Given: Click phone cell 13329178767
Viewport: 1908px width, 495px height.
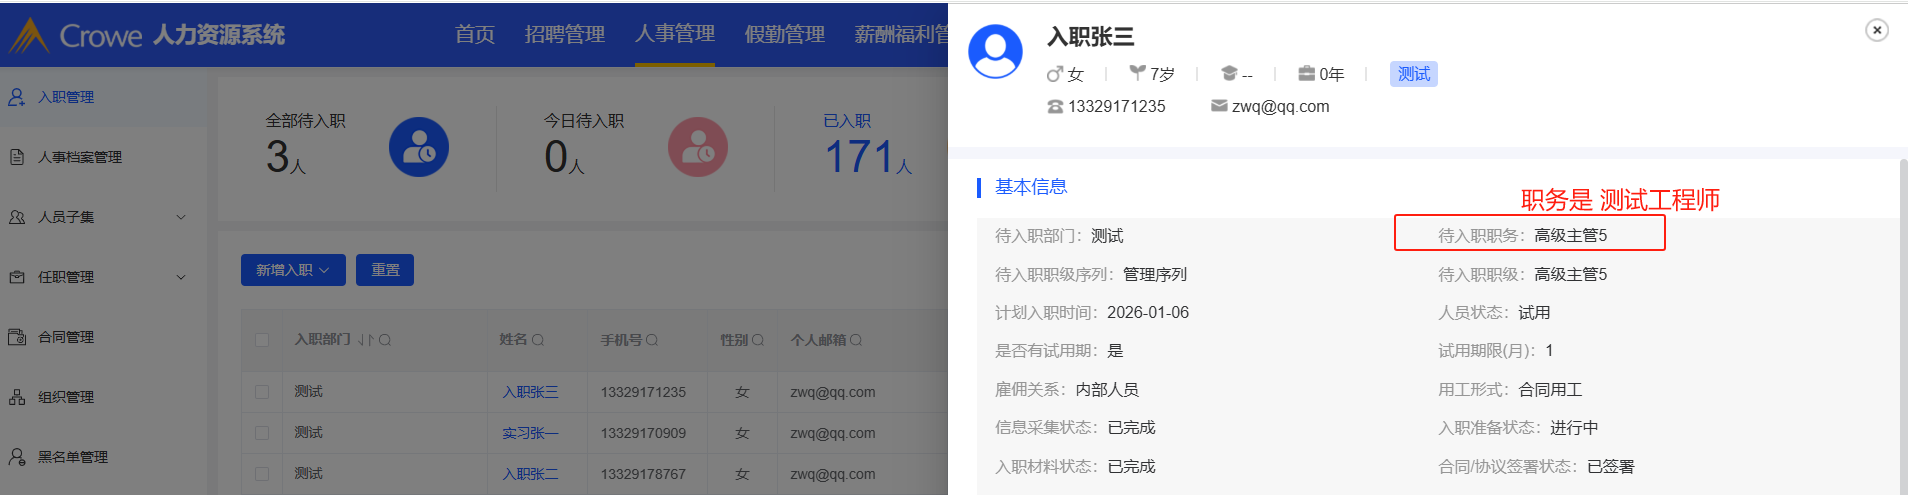Looking at the screenshot, I should 643,474.
